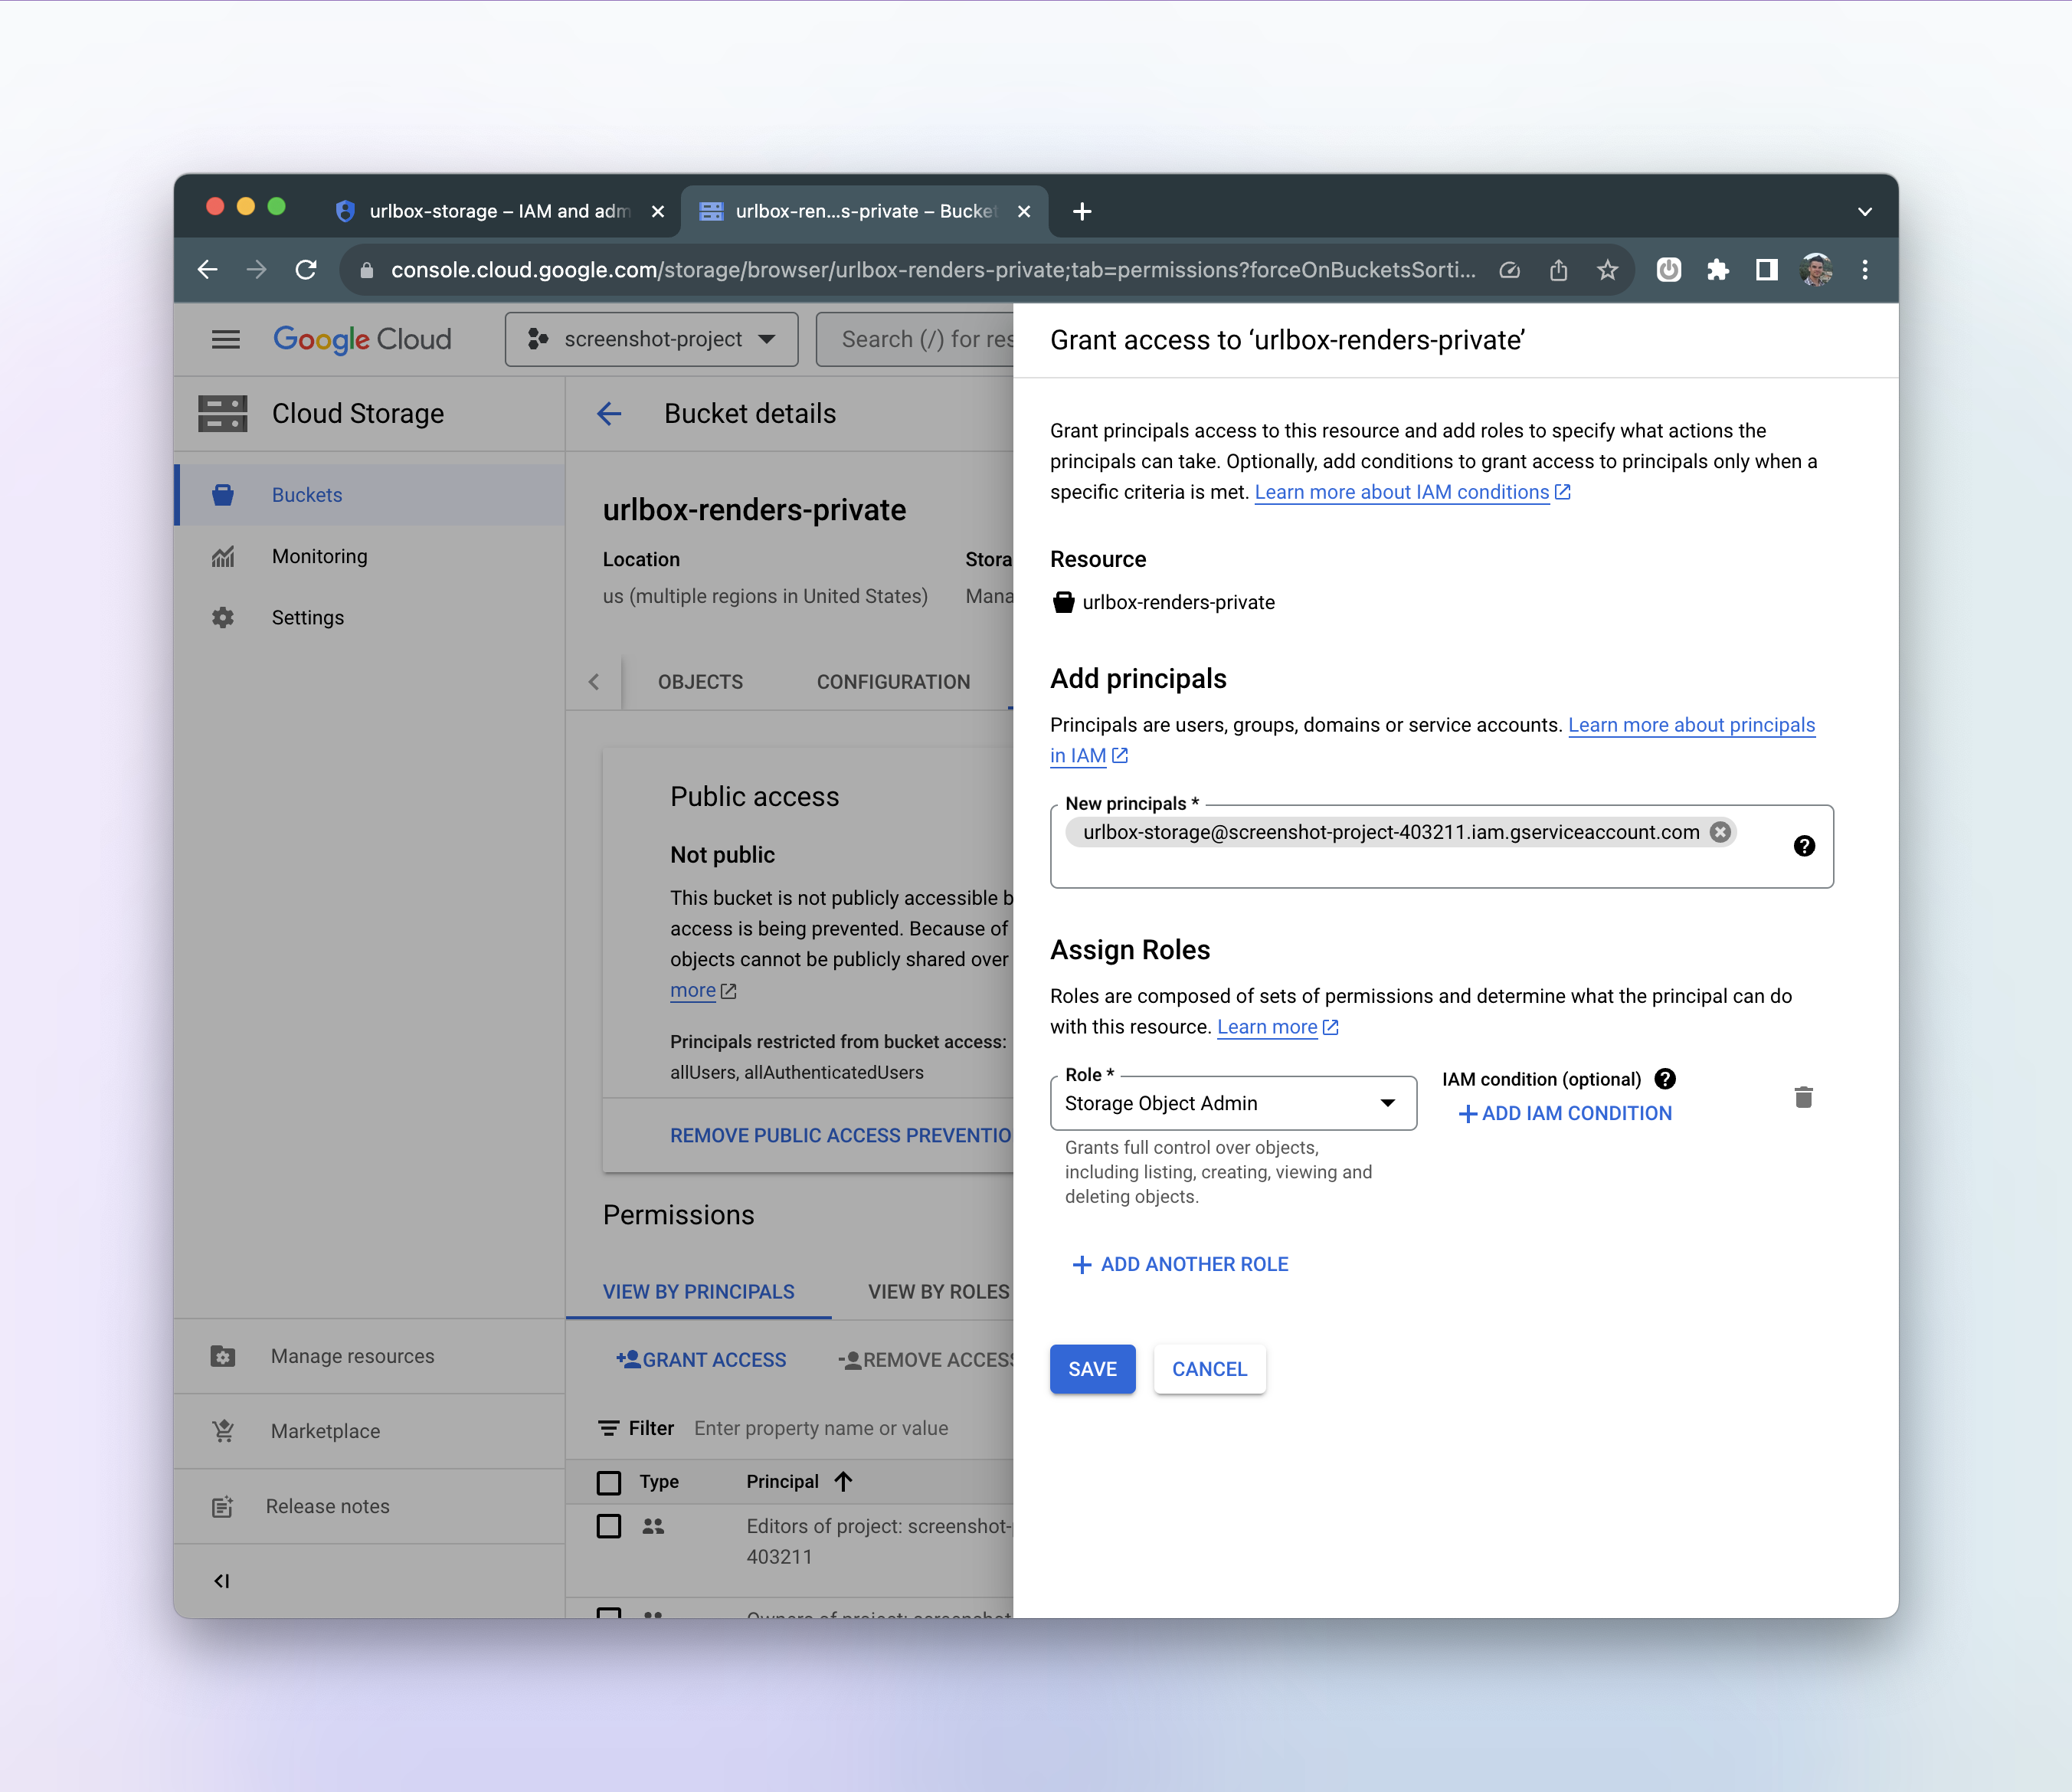
Task: Click the IAM condition help icon
Action: [1665, 1078]
